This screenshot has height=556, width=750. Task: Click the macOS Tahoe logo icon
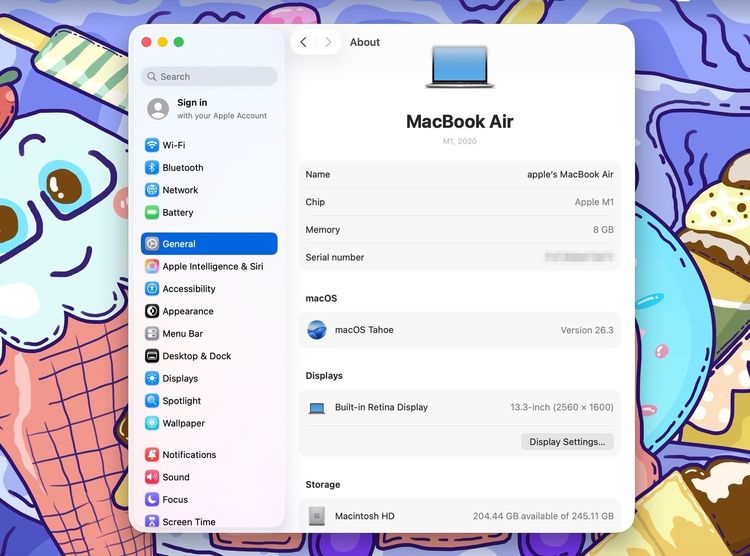click(x=317, y=330)
